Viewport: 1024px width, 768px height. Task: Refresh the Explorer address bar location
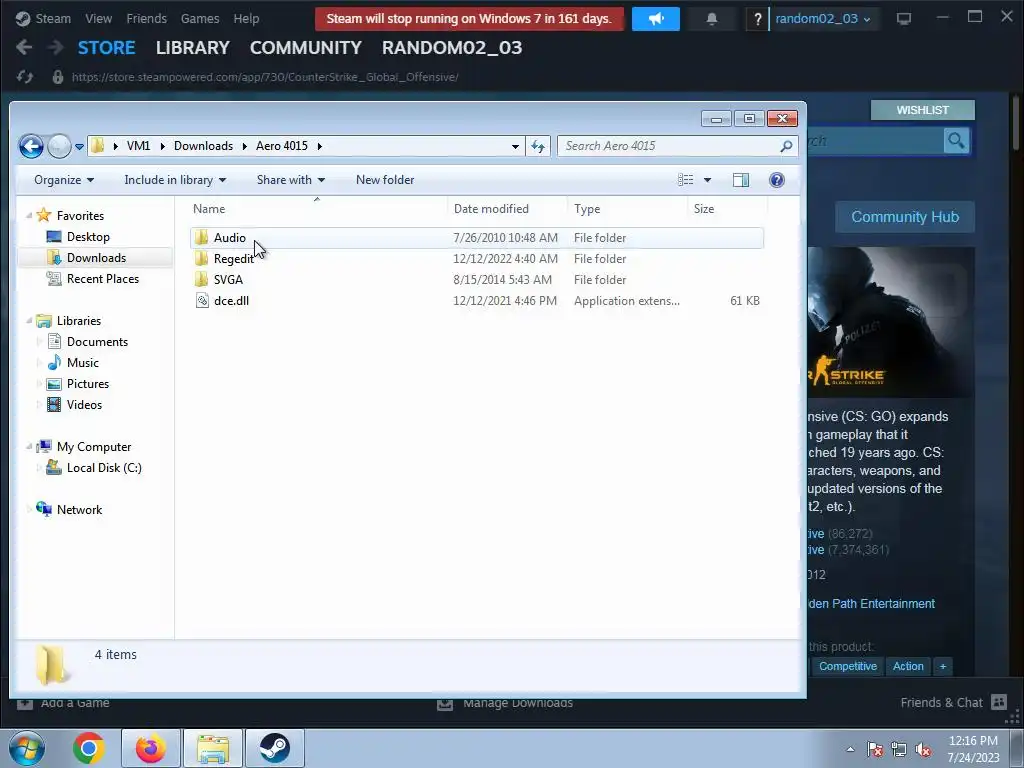click(538, 146)
